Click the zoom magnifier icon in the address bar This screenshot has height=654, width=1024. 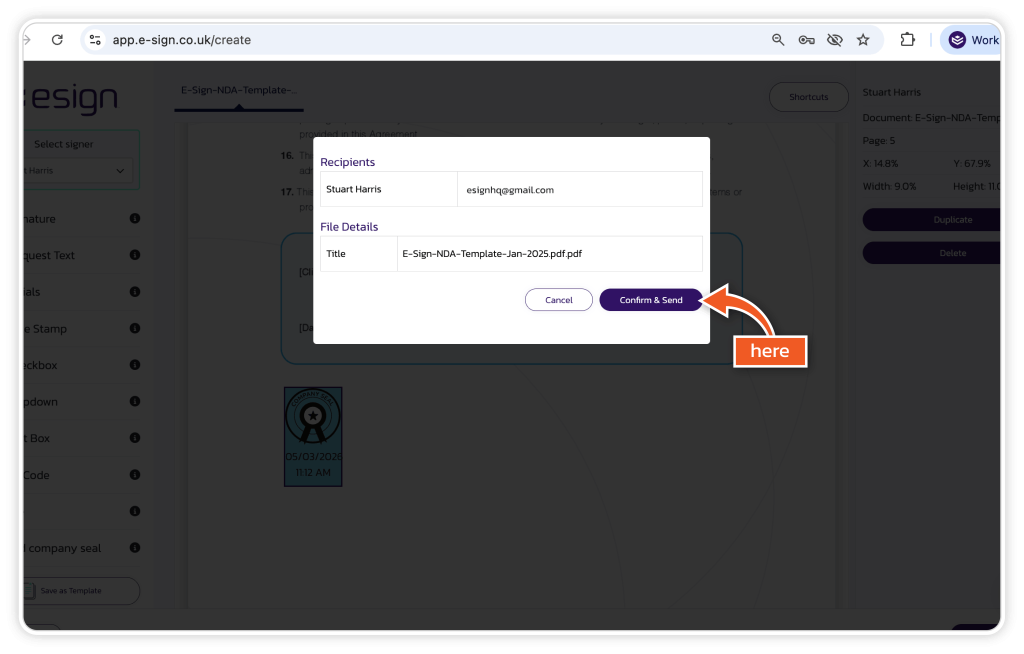coord(778,40)
